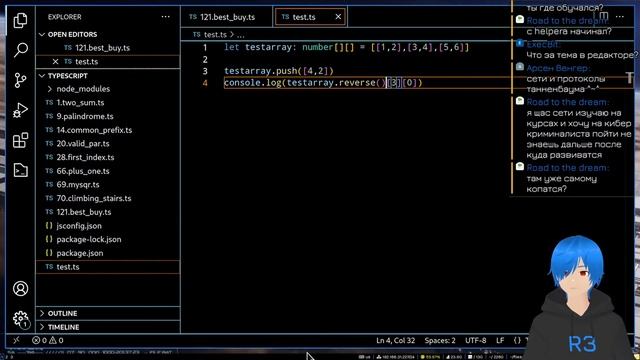Click 'let testarray' declaration on line 1
The image size is (640, 360).
[x=260, y=47]
